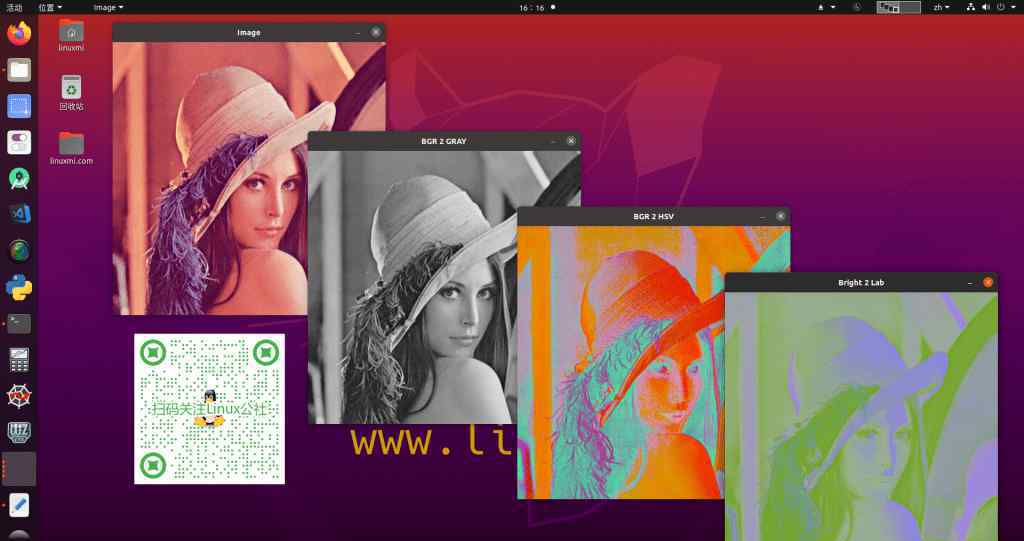Screen dimensions: 1024x541
Task: Click the original color picture in Image window
Action: [249, 178]
